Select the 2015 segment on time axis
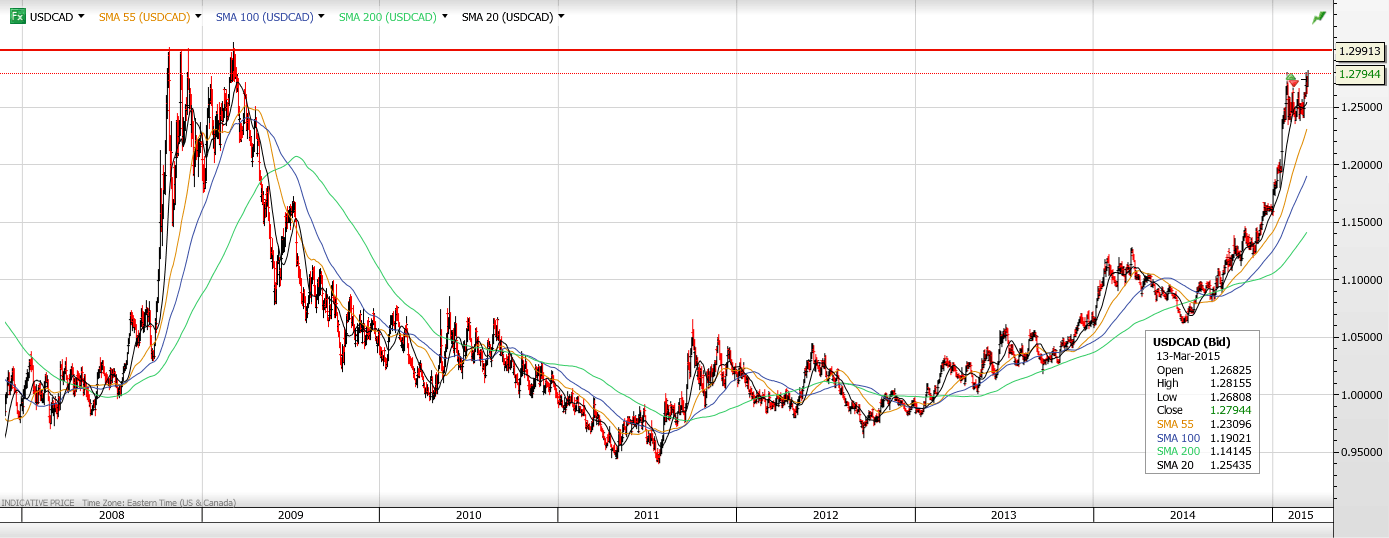 1301,515
